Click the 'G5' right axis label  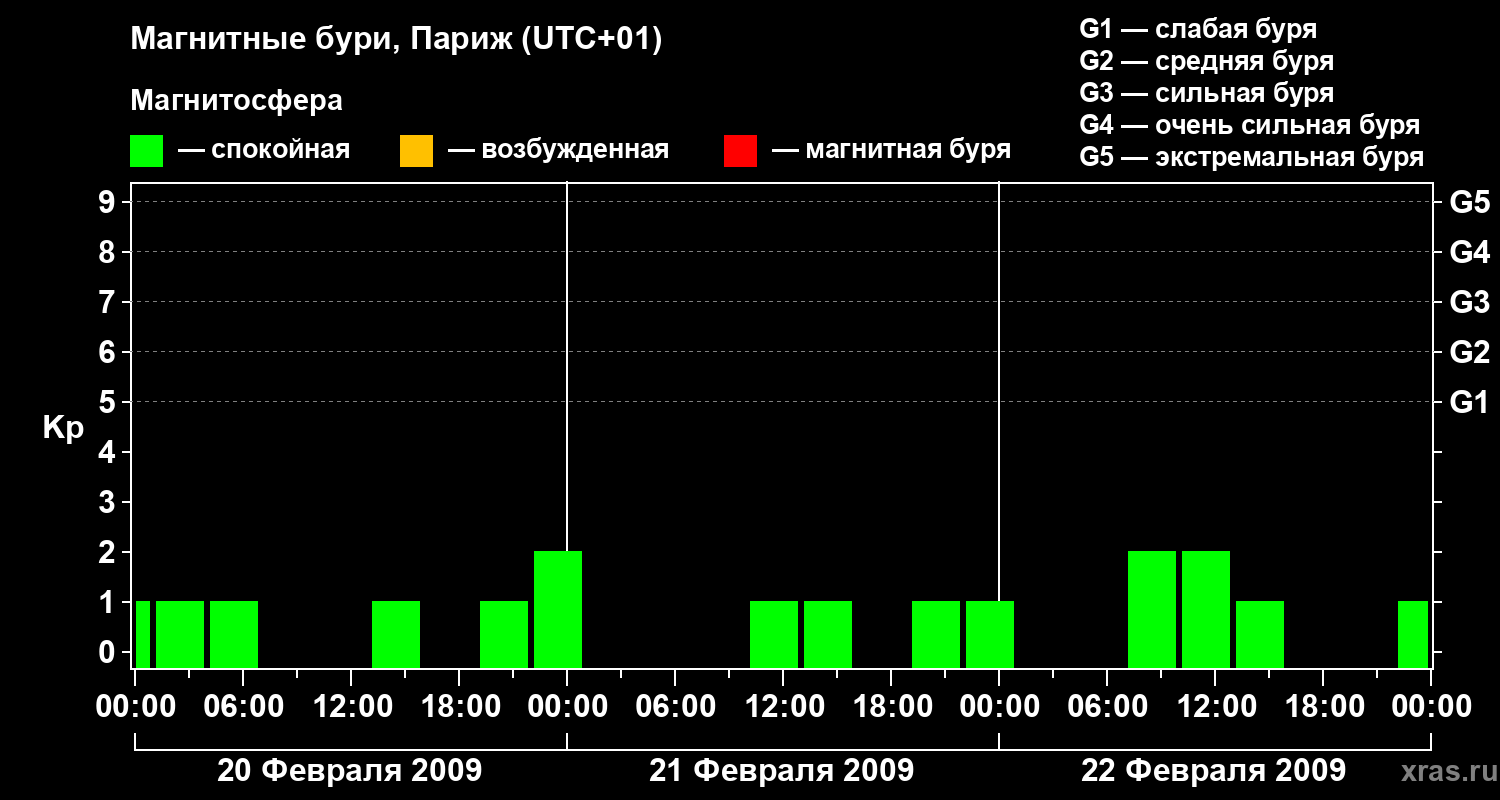click(x=1469, y=202)
